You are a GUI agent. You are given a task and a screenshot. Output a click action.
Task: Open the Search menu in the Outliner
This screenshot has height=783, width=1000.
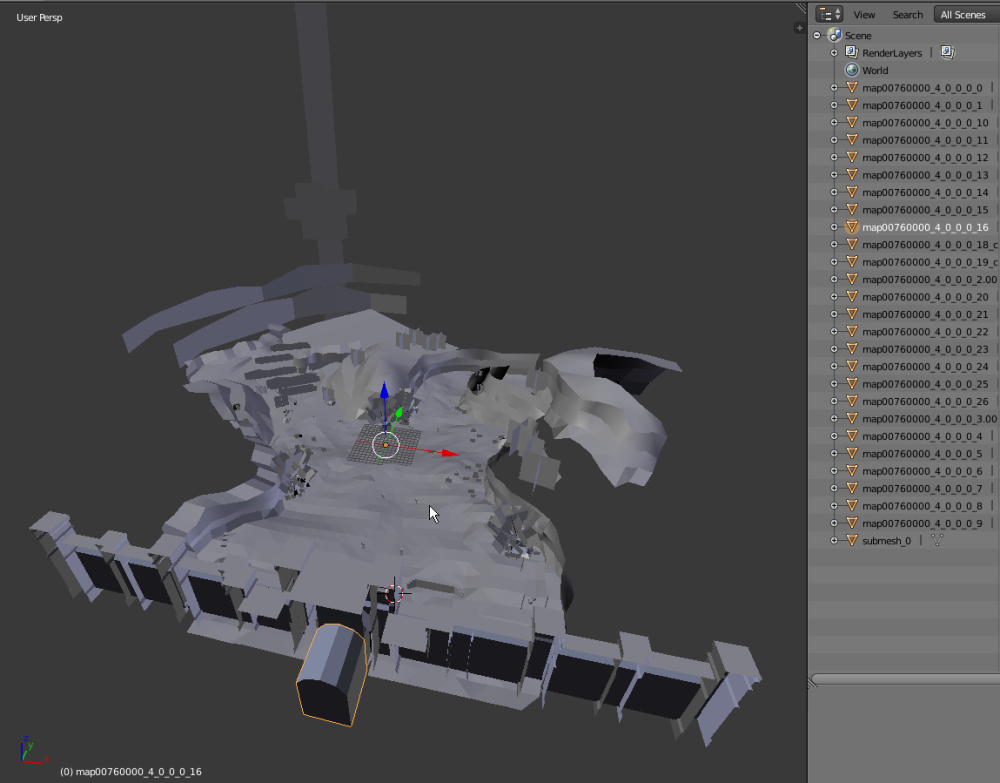click(908, 15)
